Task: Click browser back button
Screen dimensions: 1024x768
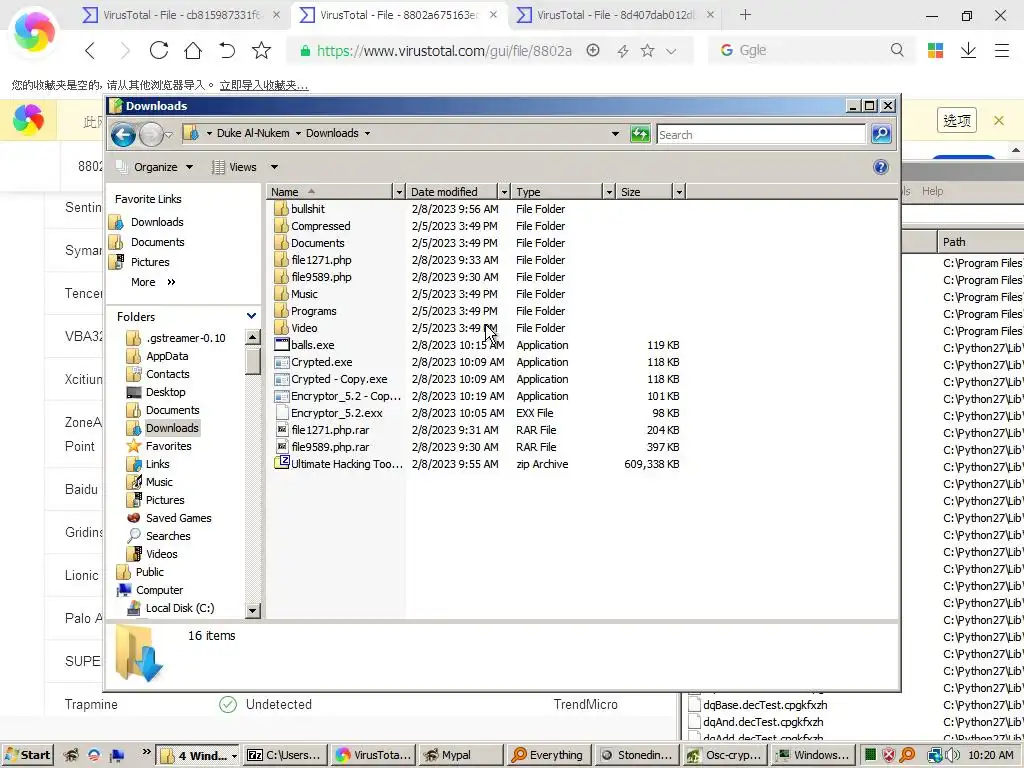Action: tap(90, 50)
